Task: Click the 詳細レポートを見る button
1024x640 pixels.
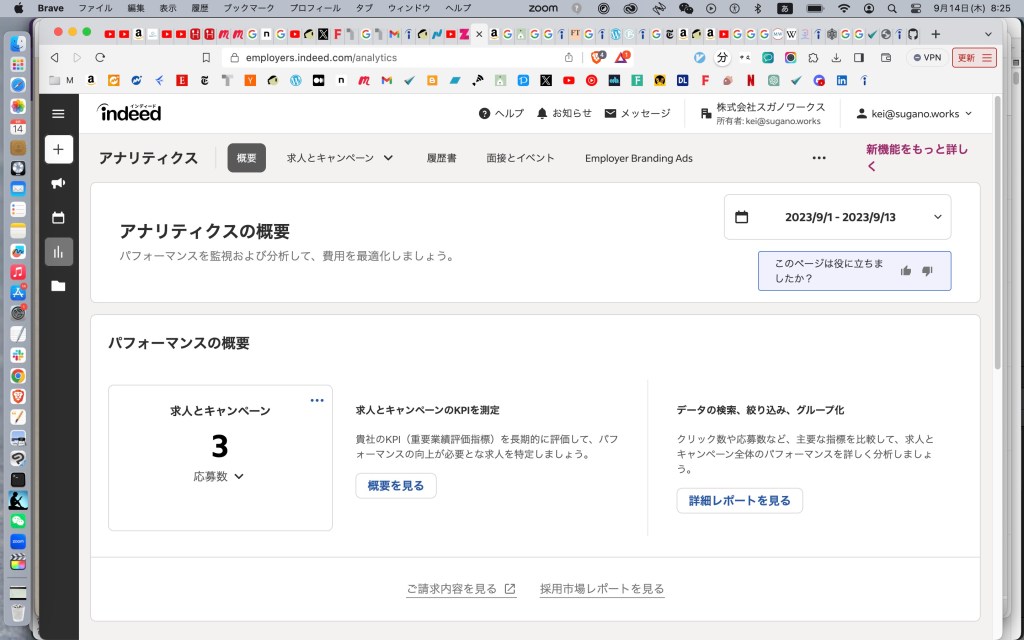Action: click(739, 500)
